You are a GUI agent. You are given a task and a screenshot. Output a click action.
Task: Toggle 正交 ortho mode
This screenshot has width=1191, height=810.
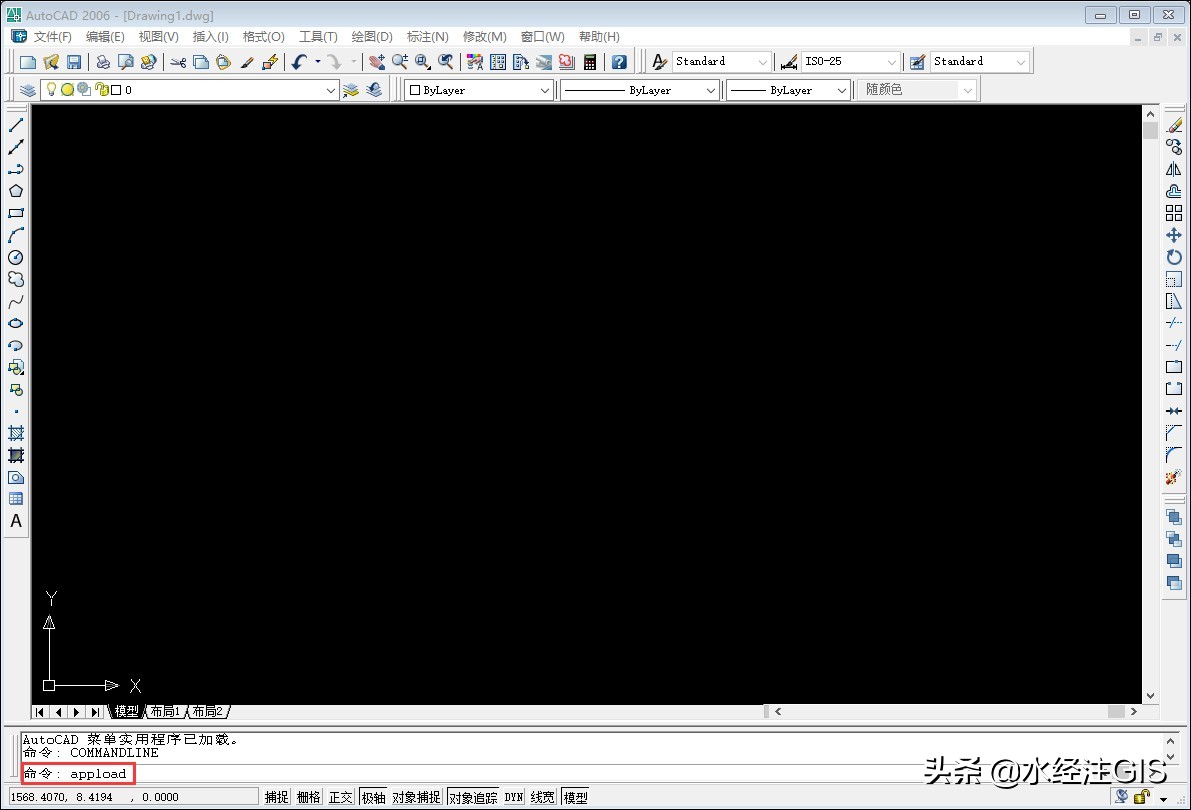tap(341, 797)
